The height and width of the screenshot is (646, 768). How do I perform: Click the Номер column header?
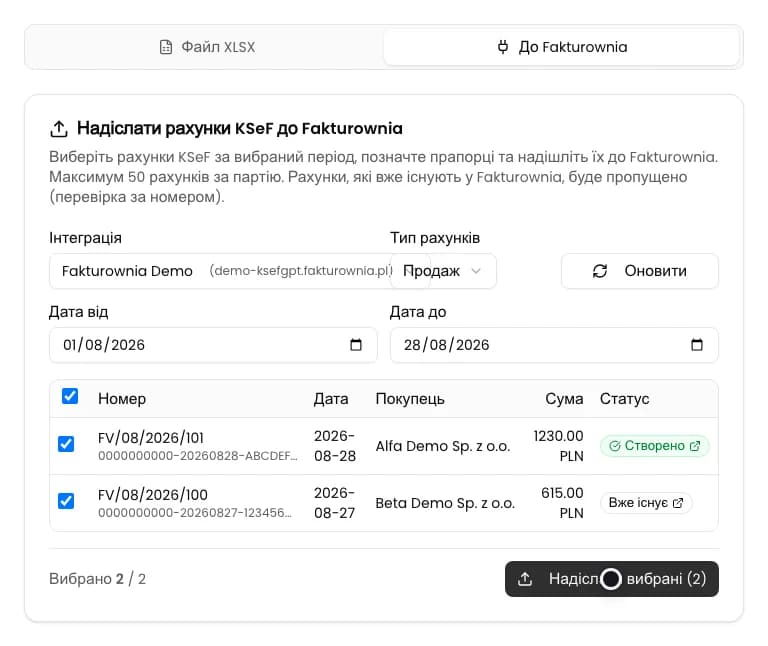[122, 399]
